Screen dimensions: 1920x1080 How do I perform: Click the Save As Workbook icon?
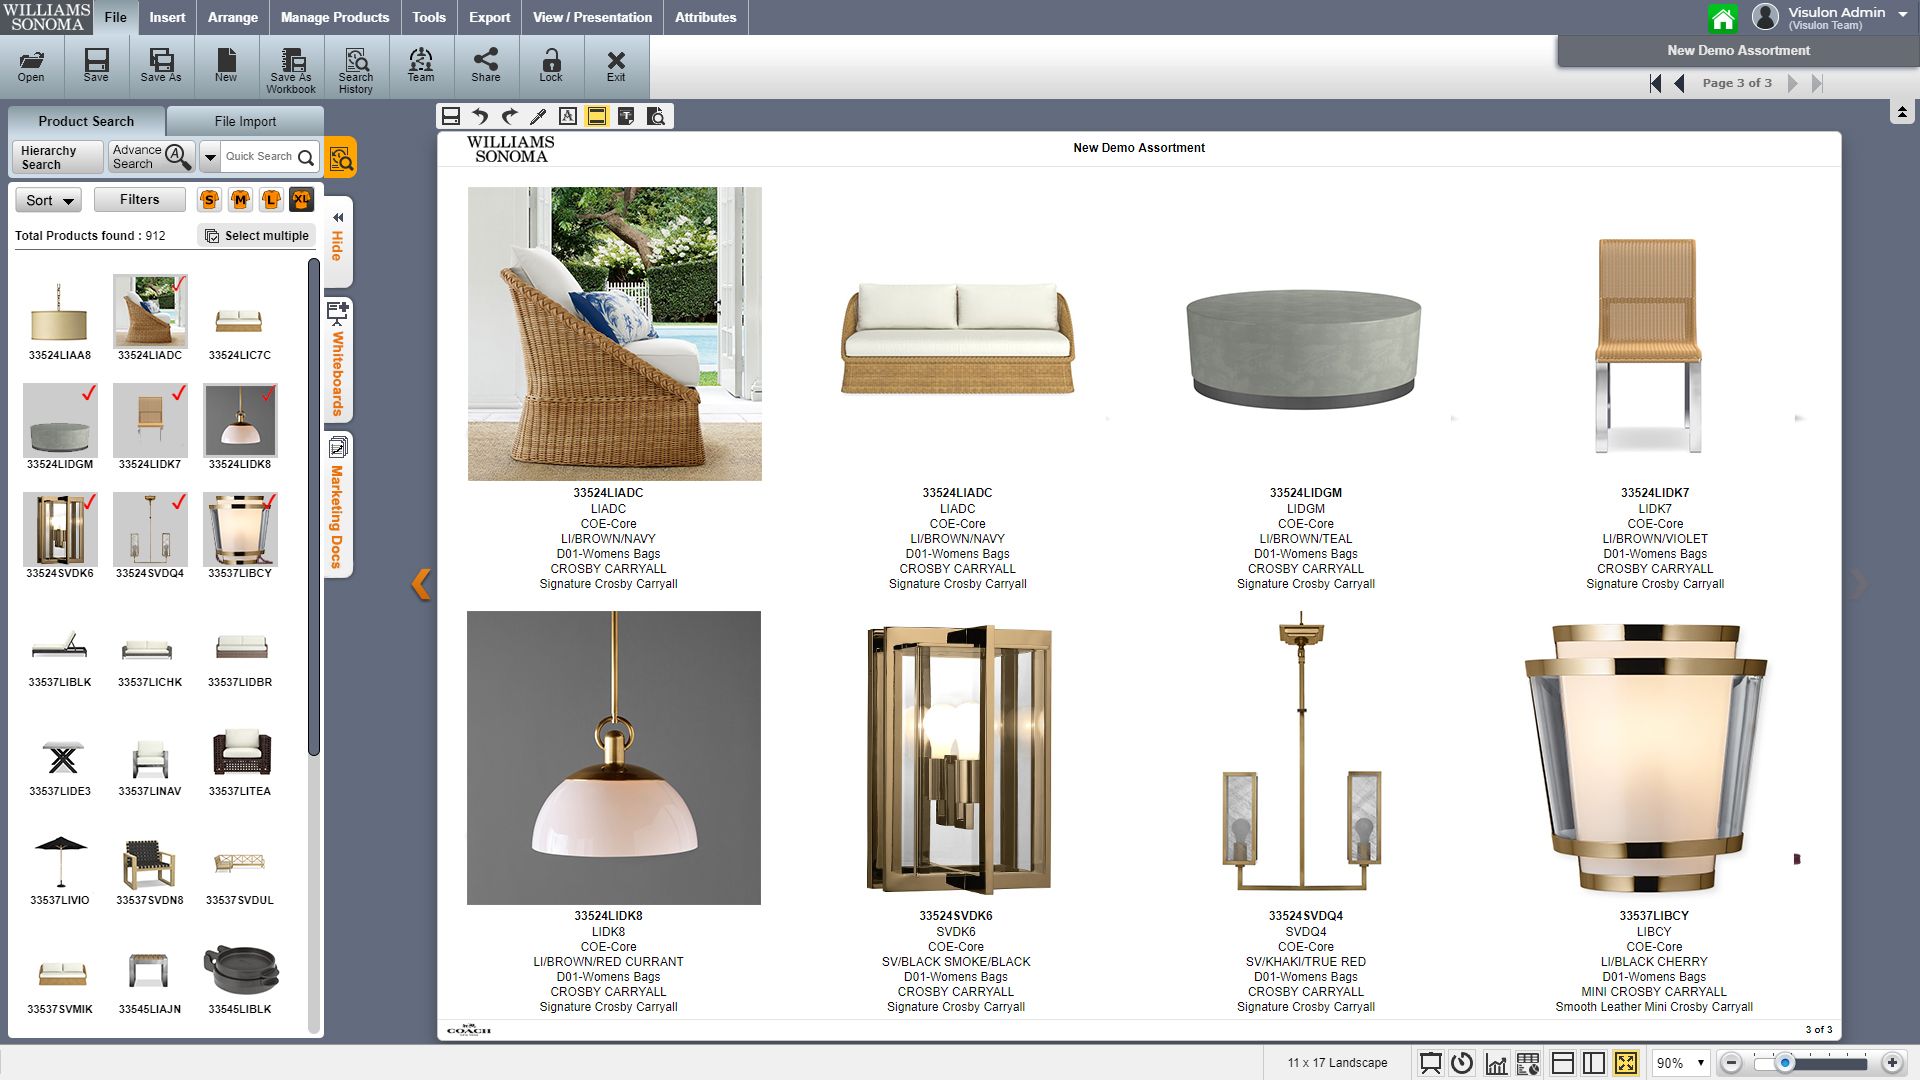coord(291,68)
